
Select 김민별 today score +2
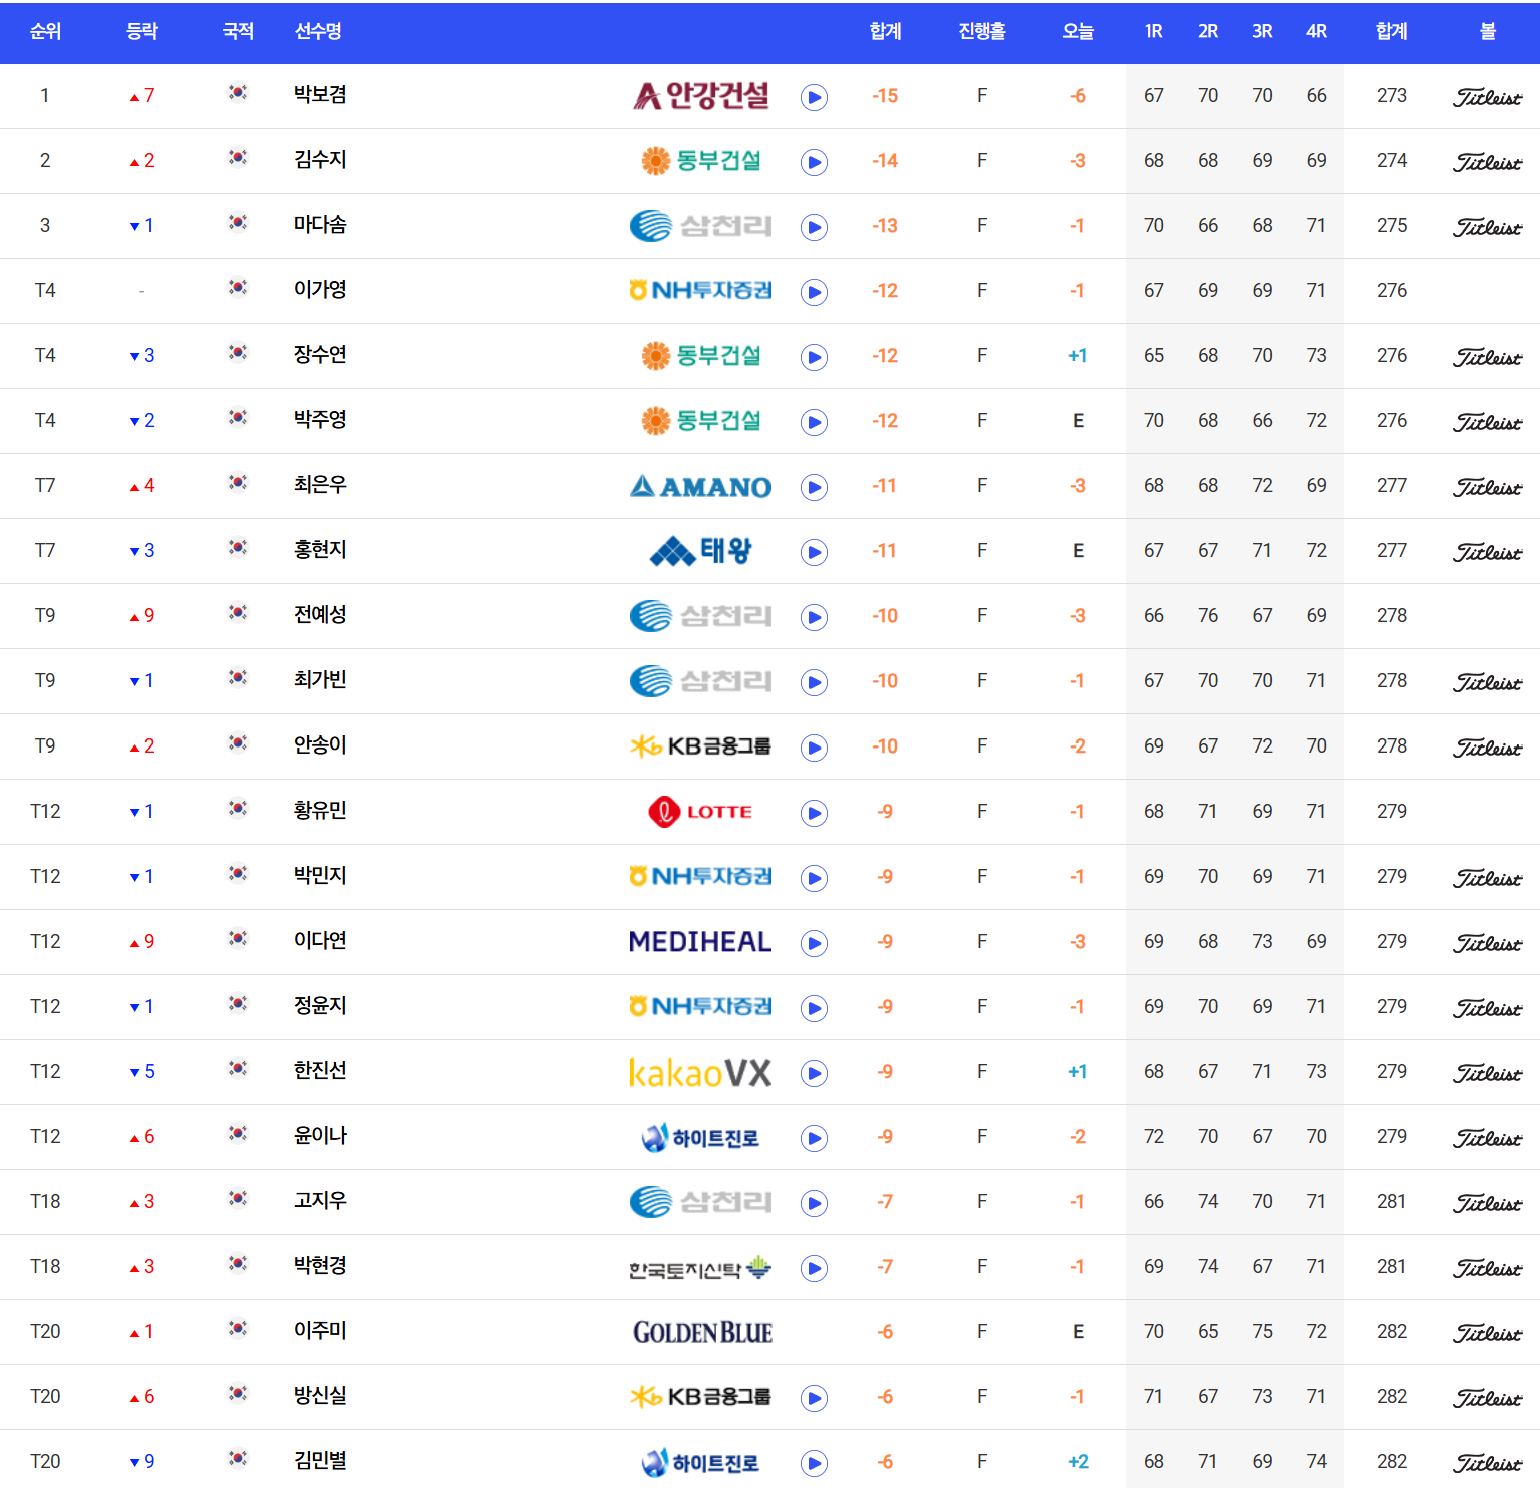(1078, 1462)
